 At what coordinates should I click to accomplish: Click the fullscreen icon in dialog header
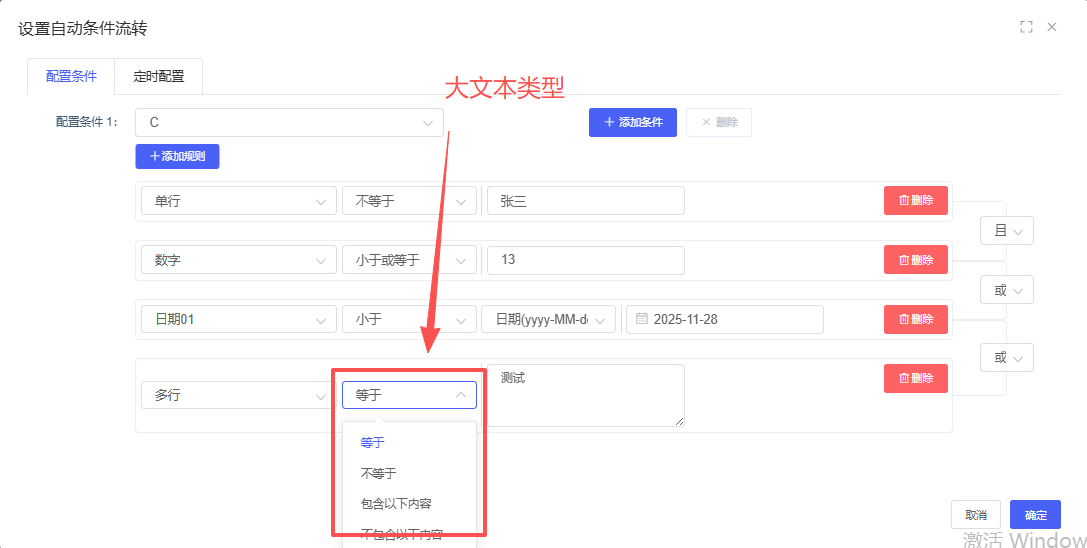[1026, 27]
